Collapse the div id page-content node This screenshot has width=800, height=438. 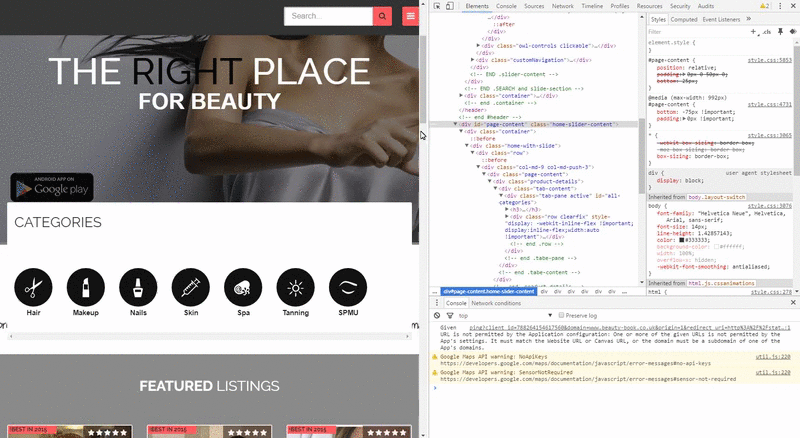(456, 124)
